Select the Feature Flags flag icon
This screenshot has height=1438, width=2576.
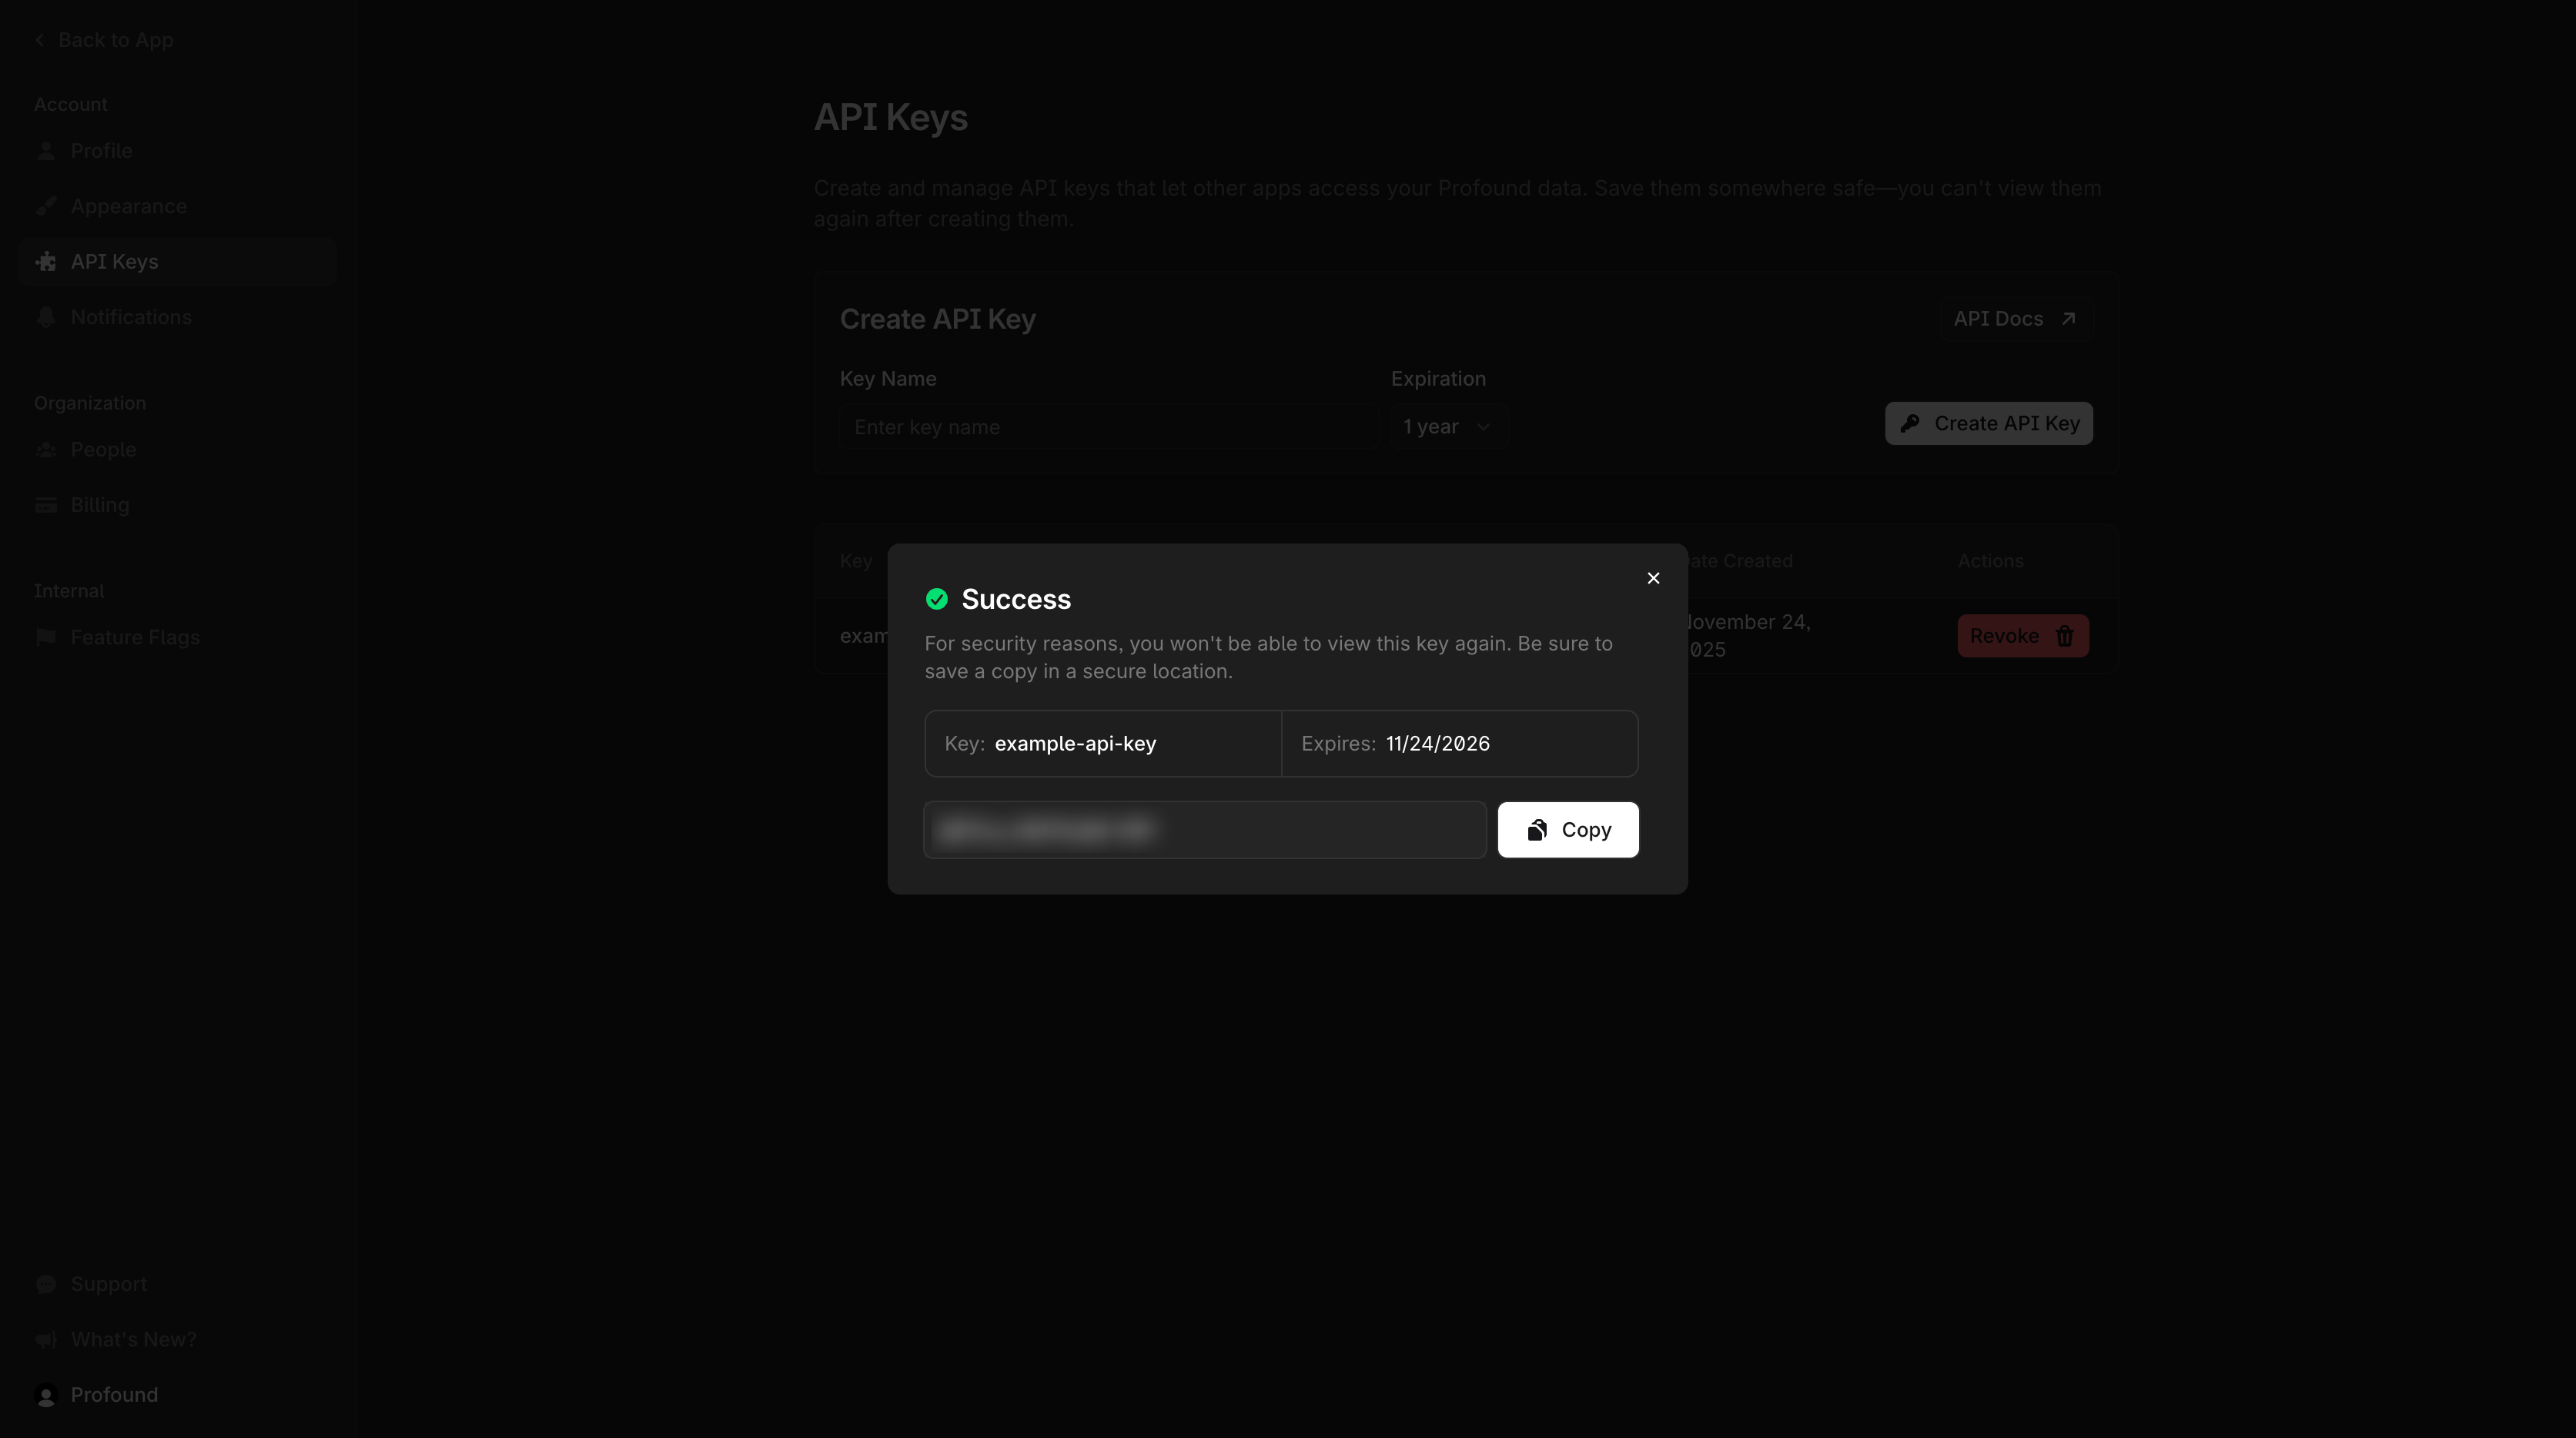pyautogui.click(x=46, y=636)
